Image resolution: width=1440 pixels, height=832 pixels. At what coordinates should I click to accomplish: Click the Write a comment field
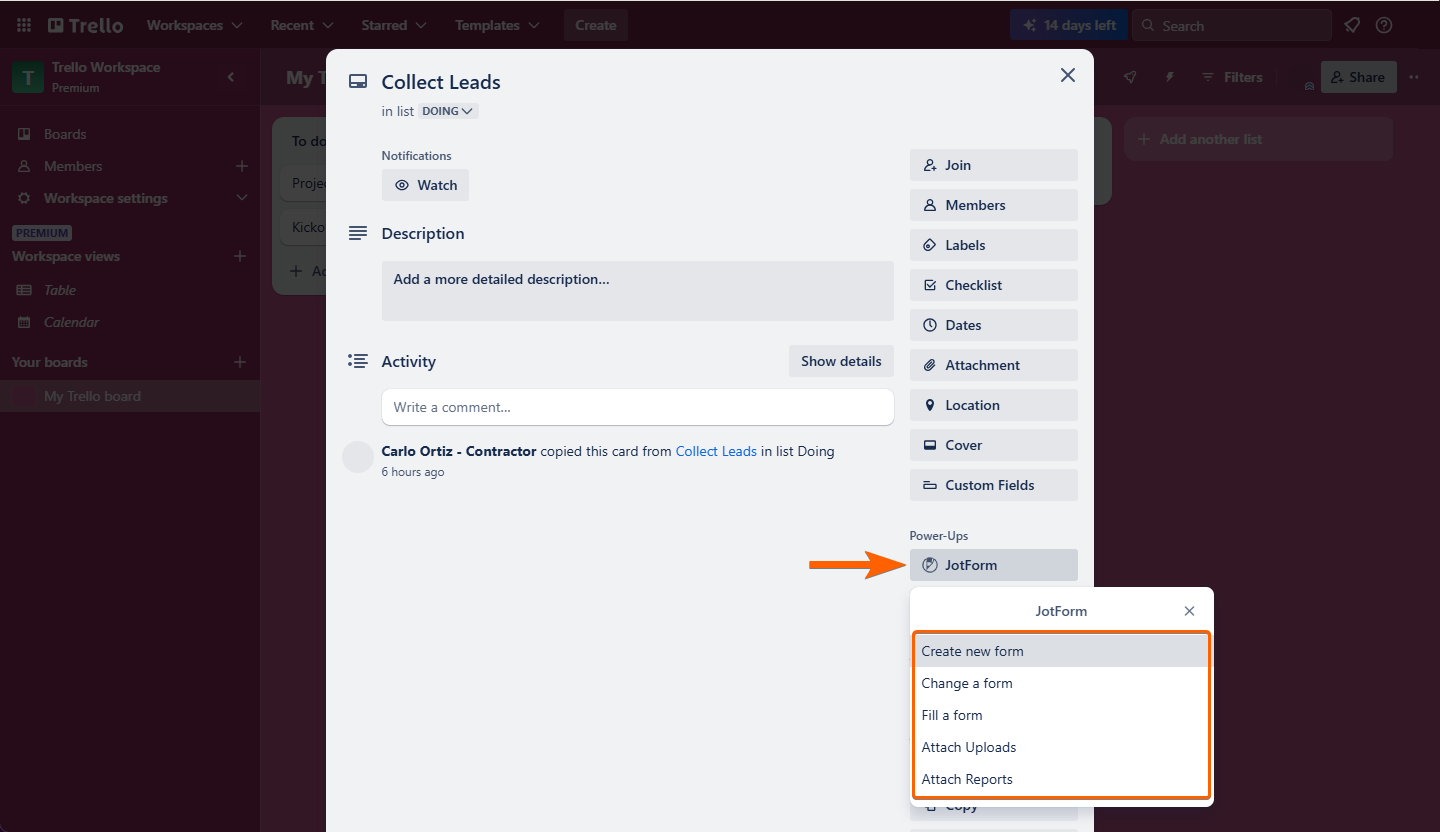[x=637, y=407]
